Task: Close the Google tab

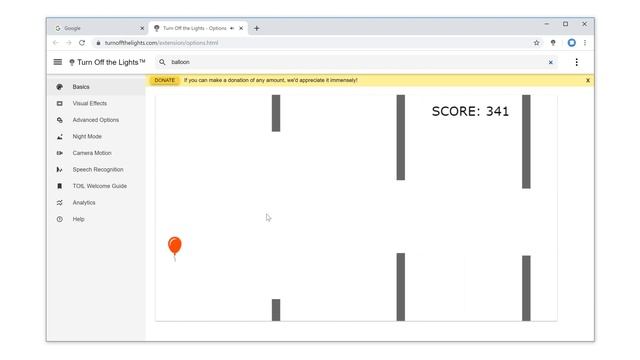Action: pos(142,28)
